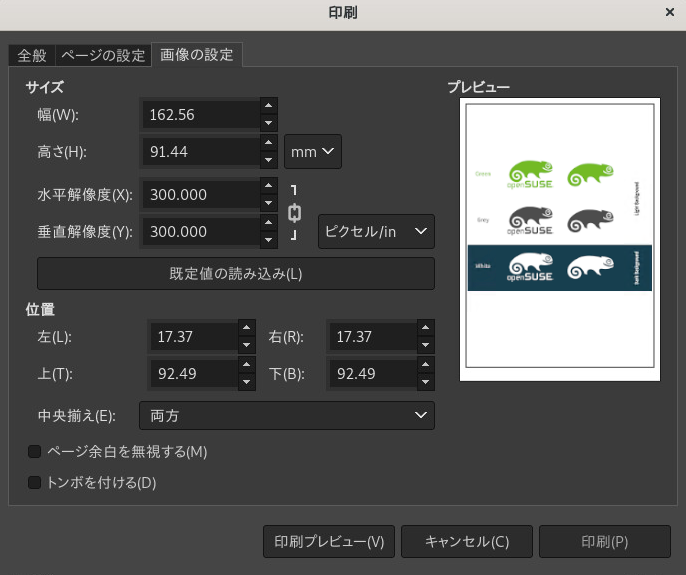
Task: Click the 既定値の読み込み(L) button
Action: (x=236, y=273)
